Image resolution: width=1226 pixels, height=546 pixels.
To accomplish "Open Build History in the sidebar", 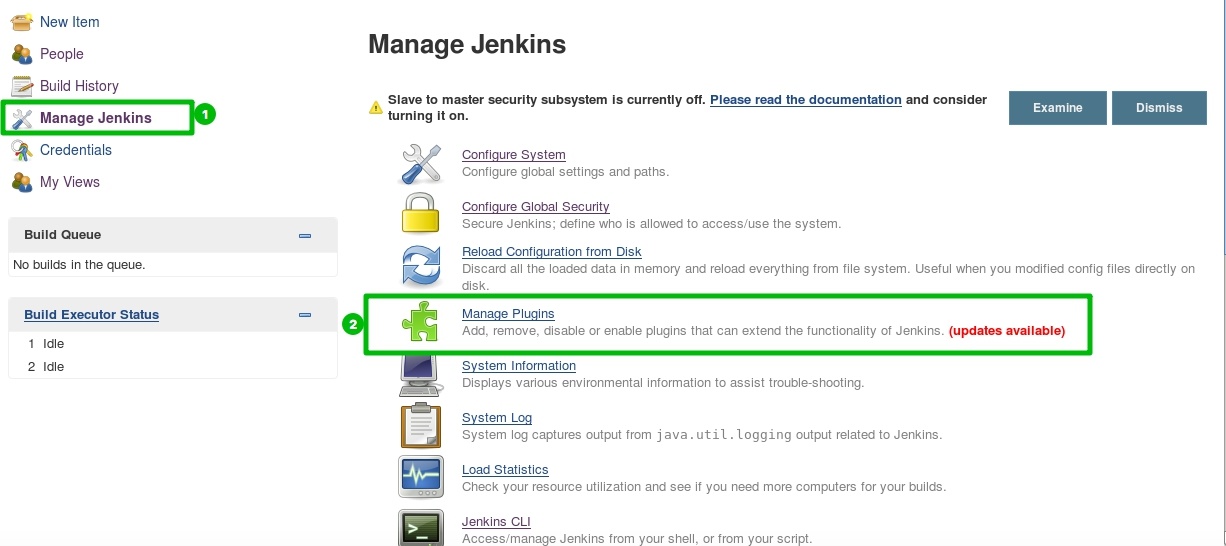I will pyautogui.click(x=79, y=86).
